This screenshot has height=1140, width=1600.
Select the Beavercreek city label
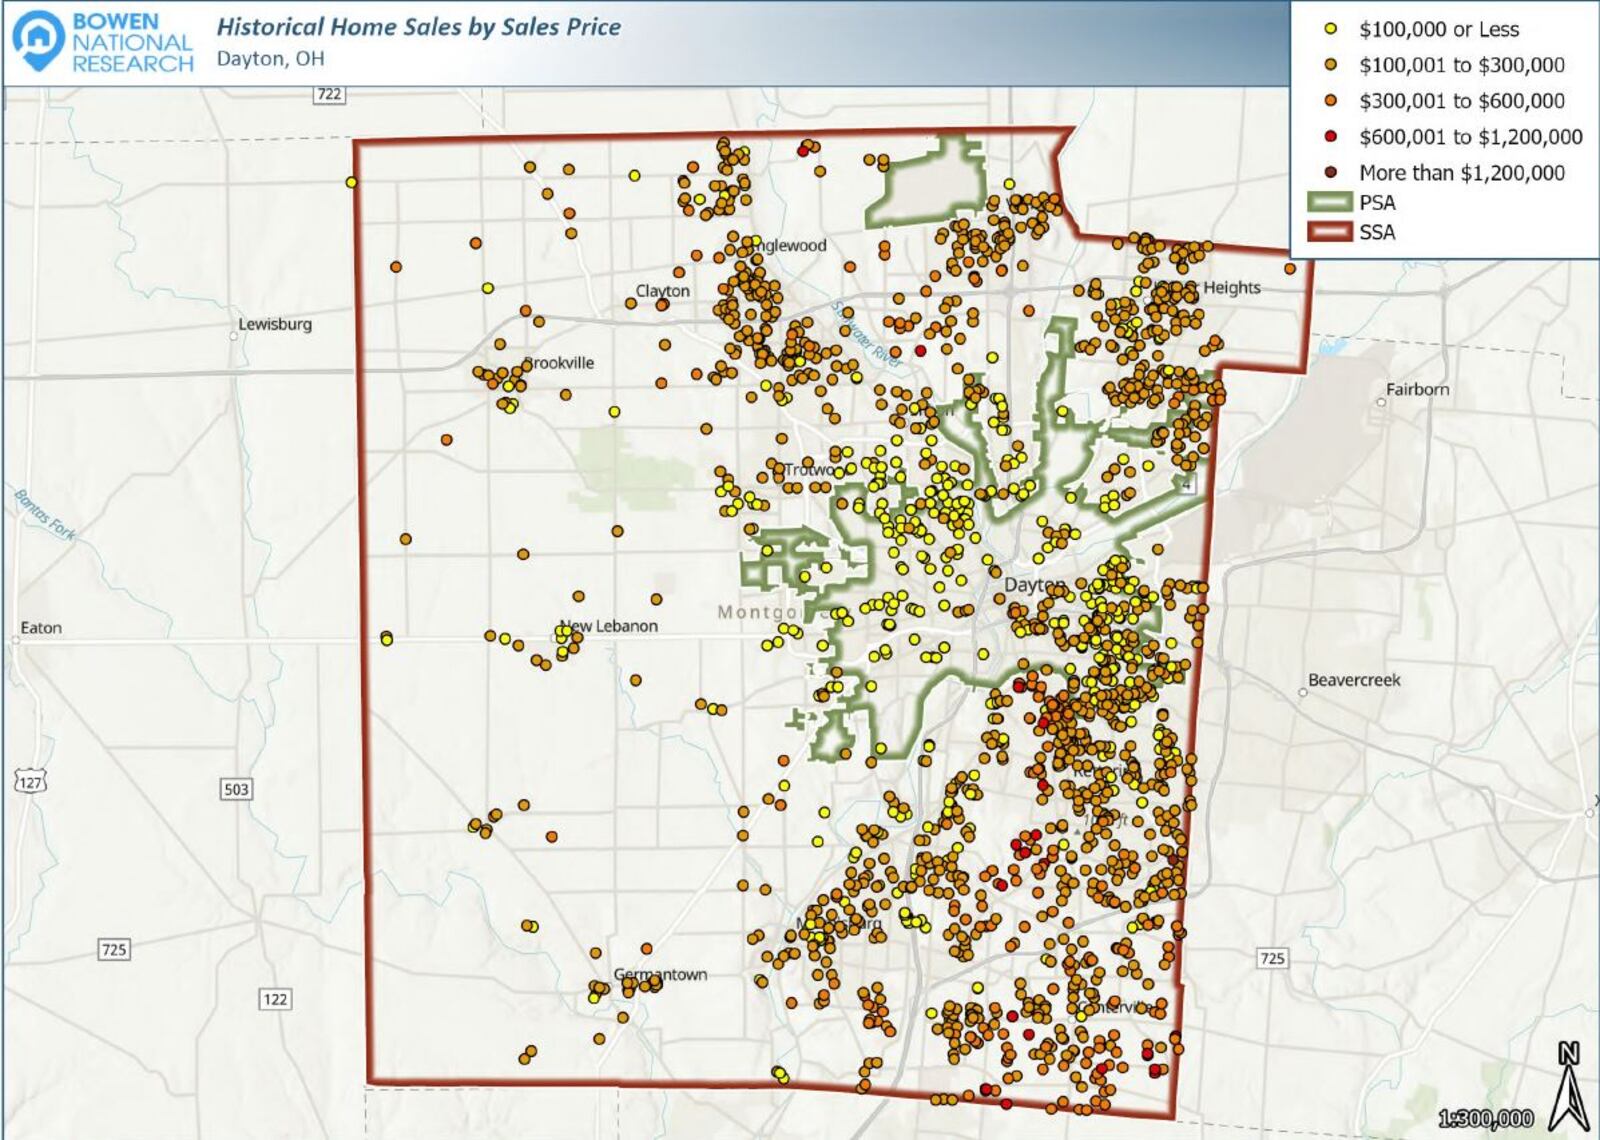pyautogui.click(x=1354, y=680)
